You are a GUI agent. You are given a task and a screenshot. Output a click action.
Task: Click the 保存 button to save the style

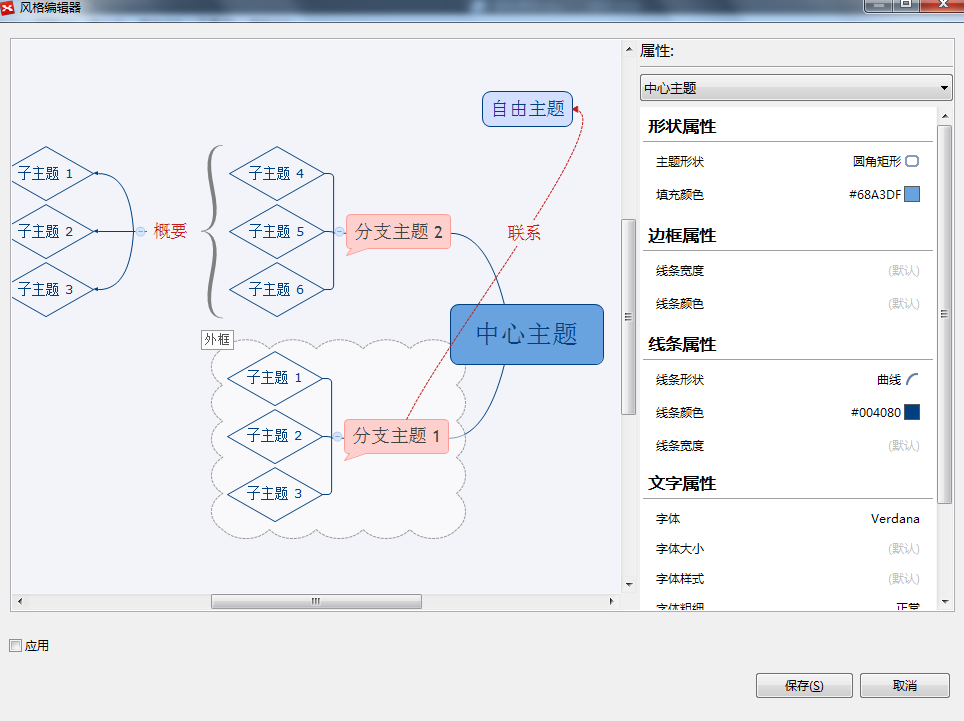point(803,685)
